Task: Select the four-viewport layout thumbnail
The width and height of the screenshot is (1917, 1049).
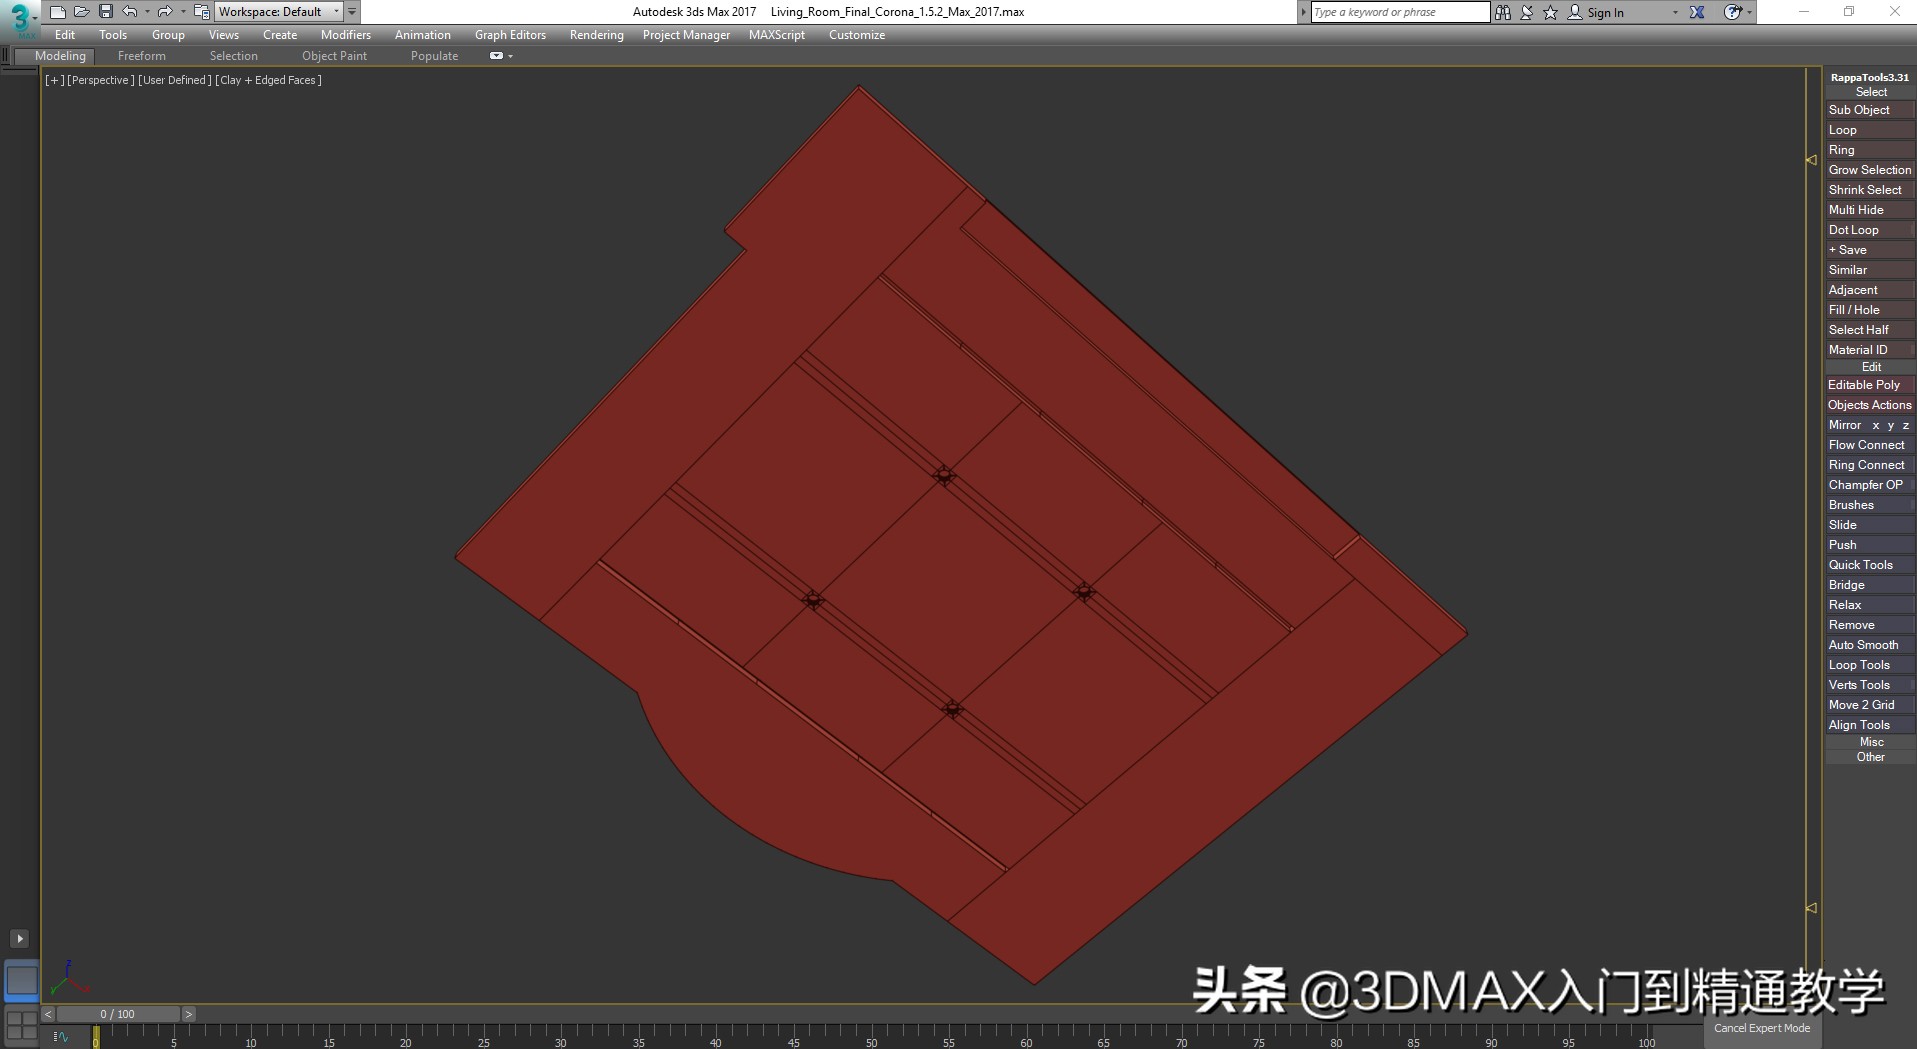Action: [x=21, y=1025]
